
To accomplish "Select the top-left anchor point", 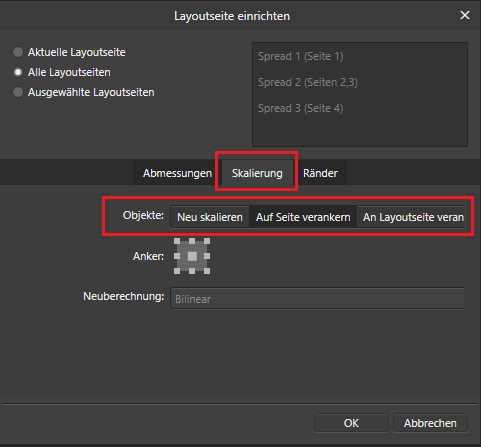I will [177, 241].
